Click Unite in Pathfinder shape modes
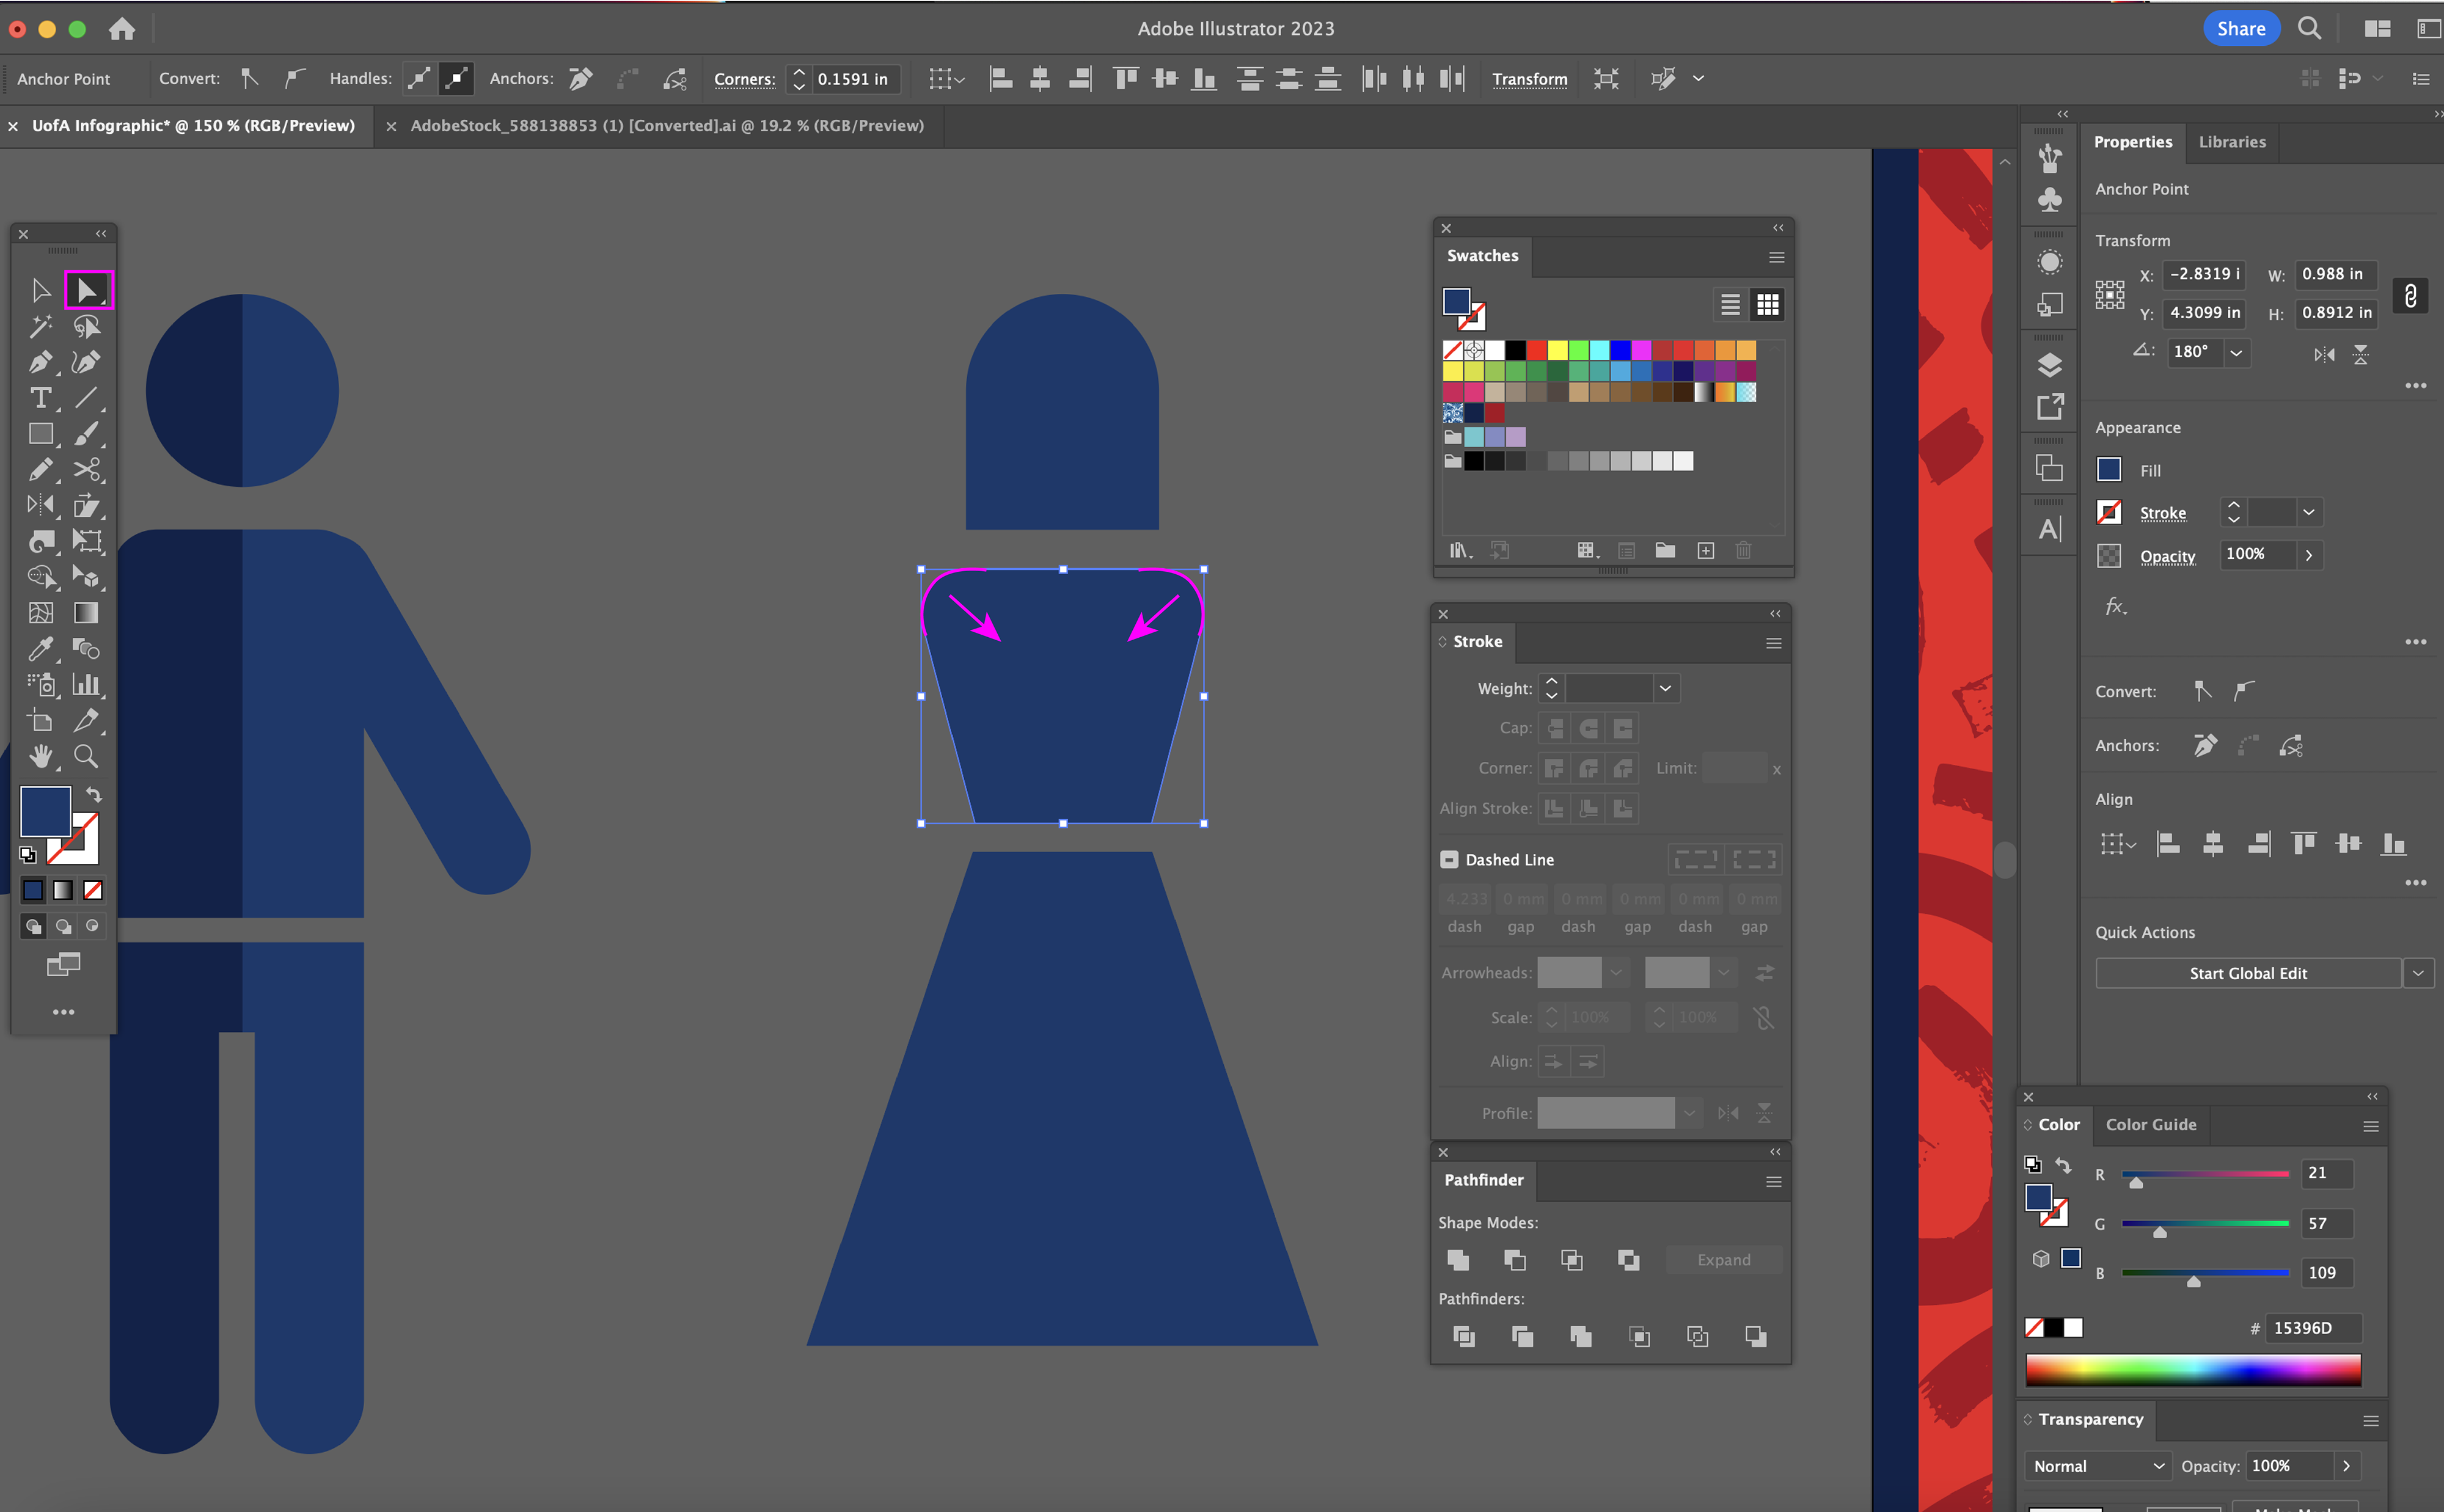The width and height of the screenshot is (2444, 1512). click(1458, 1260)
